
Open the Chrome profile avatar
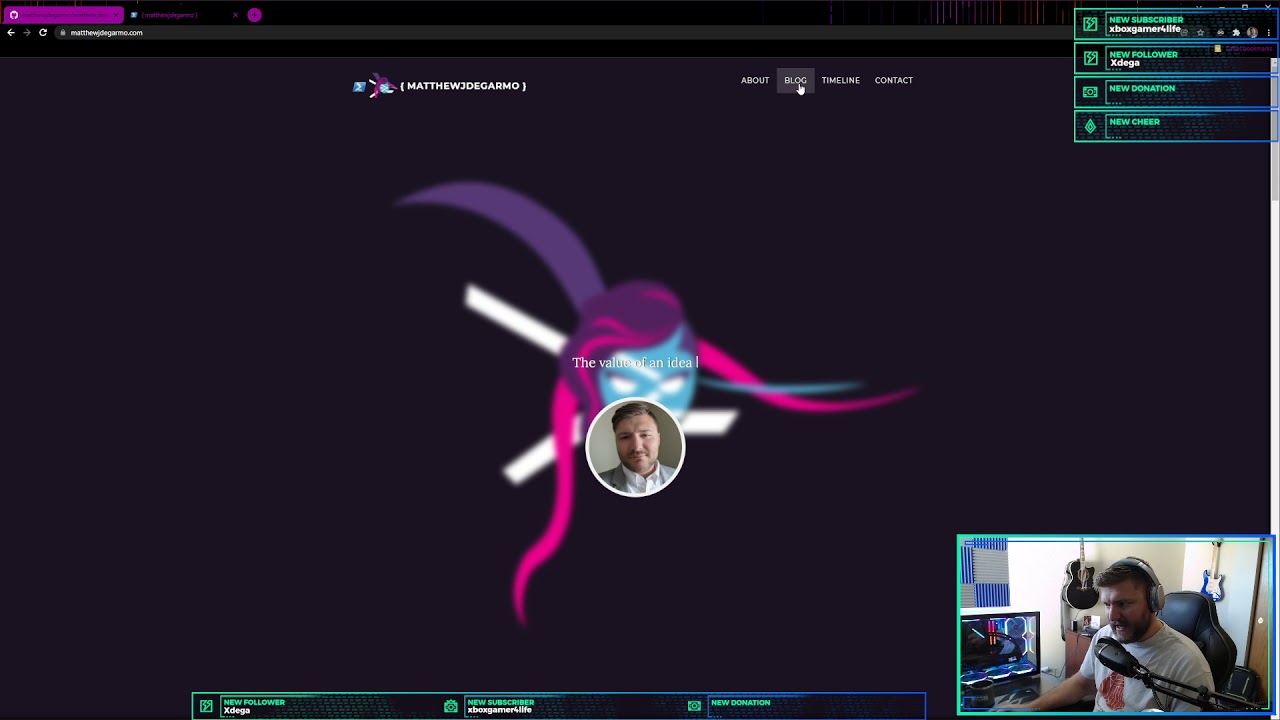pyautogui.click(x=1252, y=33)
